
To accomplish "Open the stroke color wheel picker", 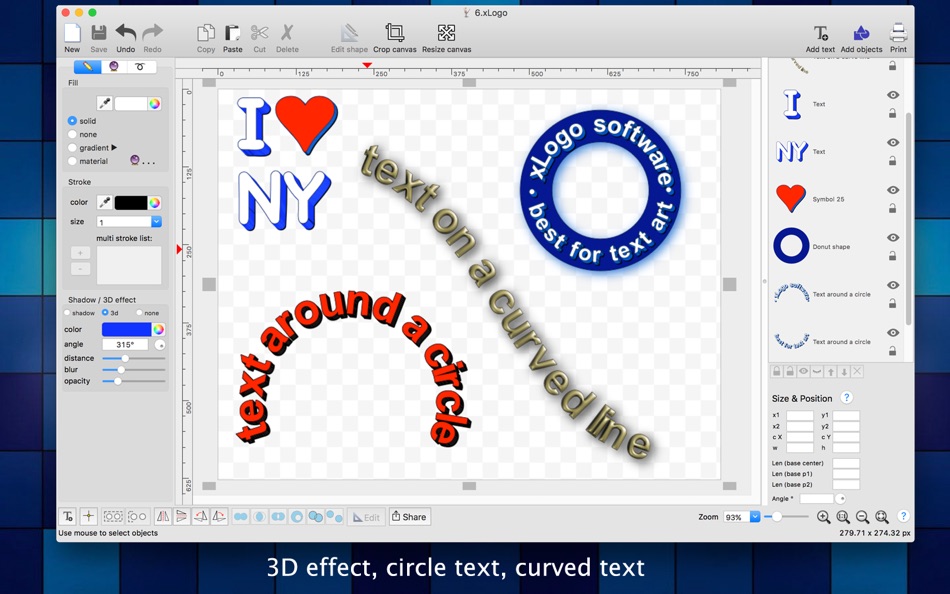I will click(x=155, y=202).
